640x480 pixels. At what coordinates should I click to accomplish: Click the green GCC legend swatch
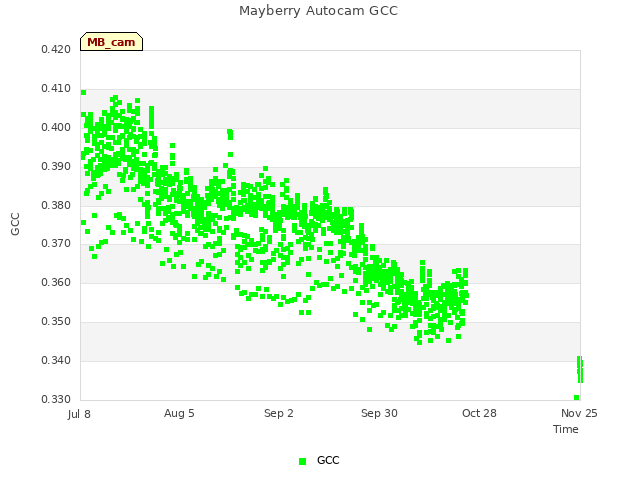pos(302,461)
